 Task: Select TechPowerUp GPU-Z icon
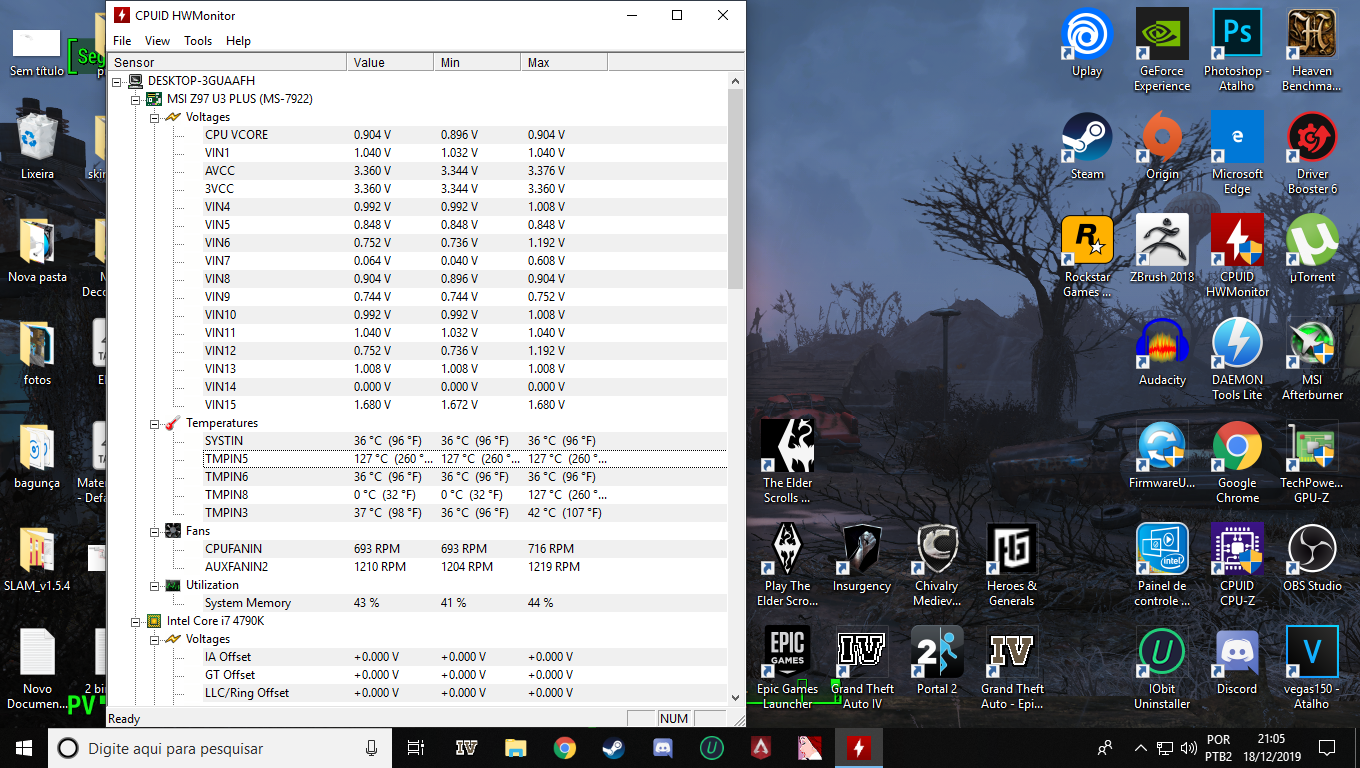pos(1312,462)
